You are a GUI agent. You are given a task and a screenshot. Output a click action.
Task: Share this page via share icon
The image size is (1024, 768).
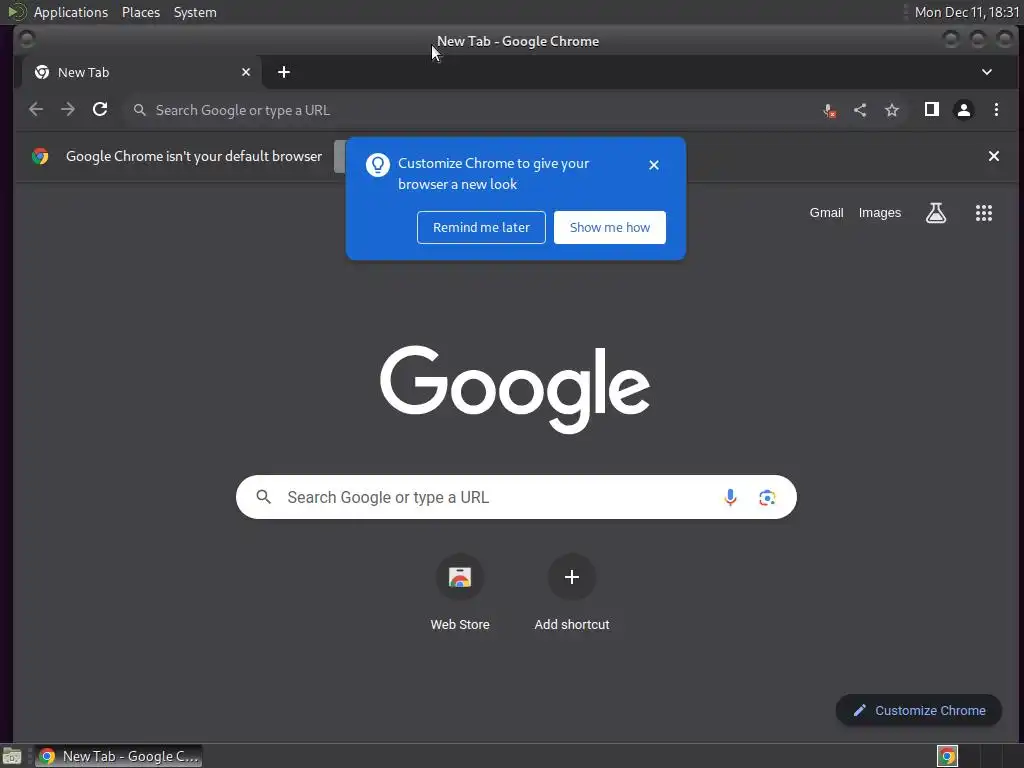(x=860, y=110)
